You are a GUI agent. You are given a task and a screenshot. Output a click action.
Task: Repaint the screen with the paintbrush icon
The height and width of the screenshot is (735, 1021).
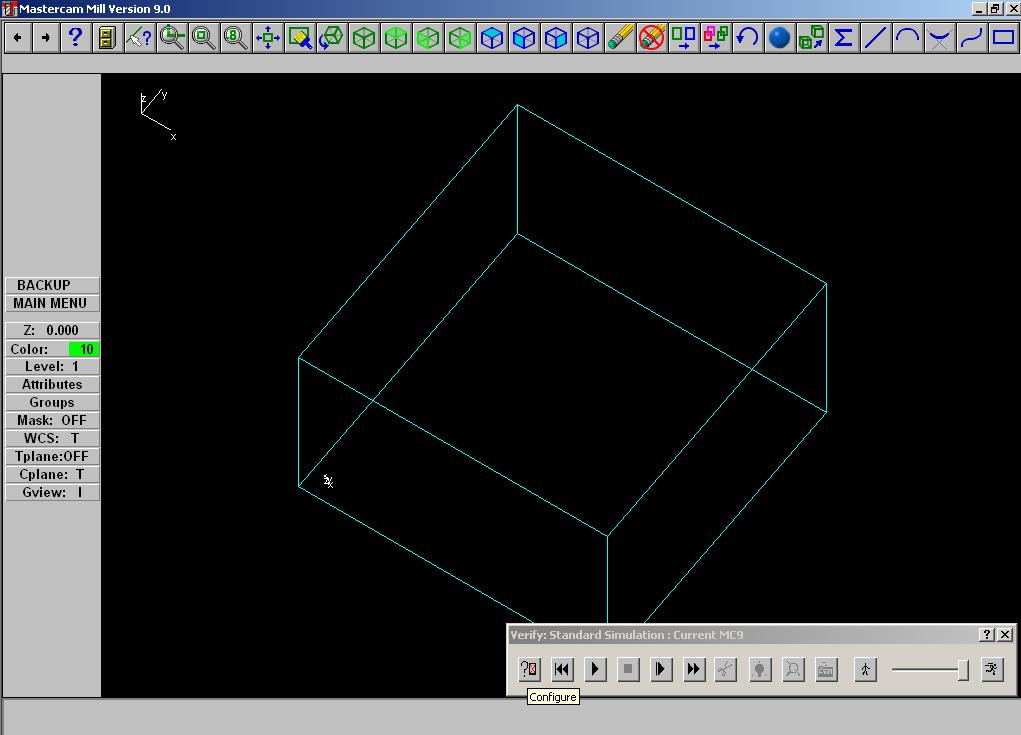click(x=300, y=38)
